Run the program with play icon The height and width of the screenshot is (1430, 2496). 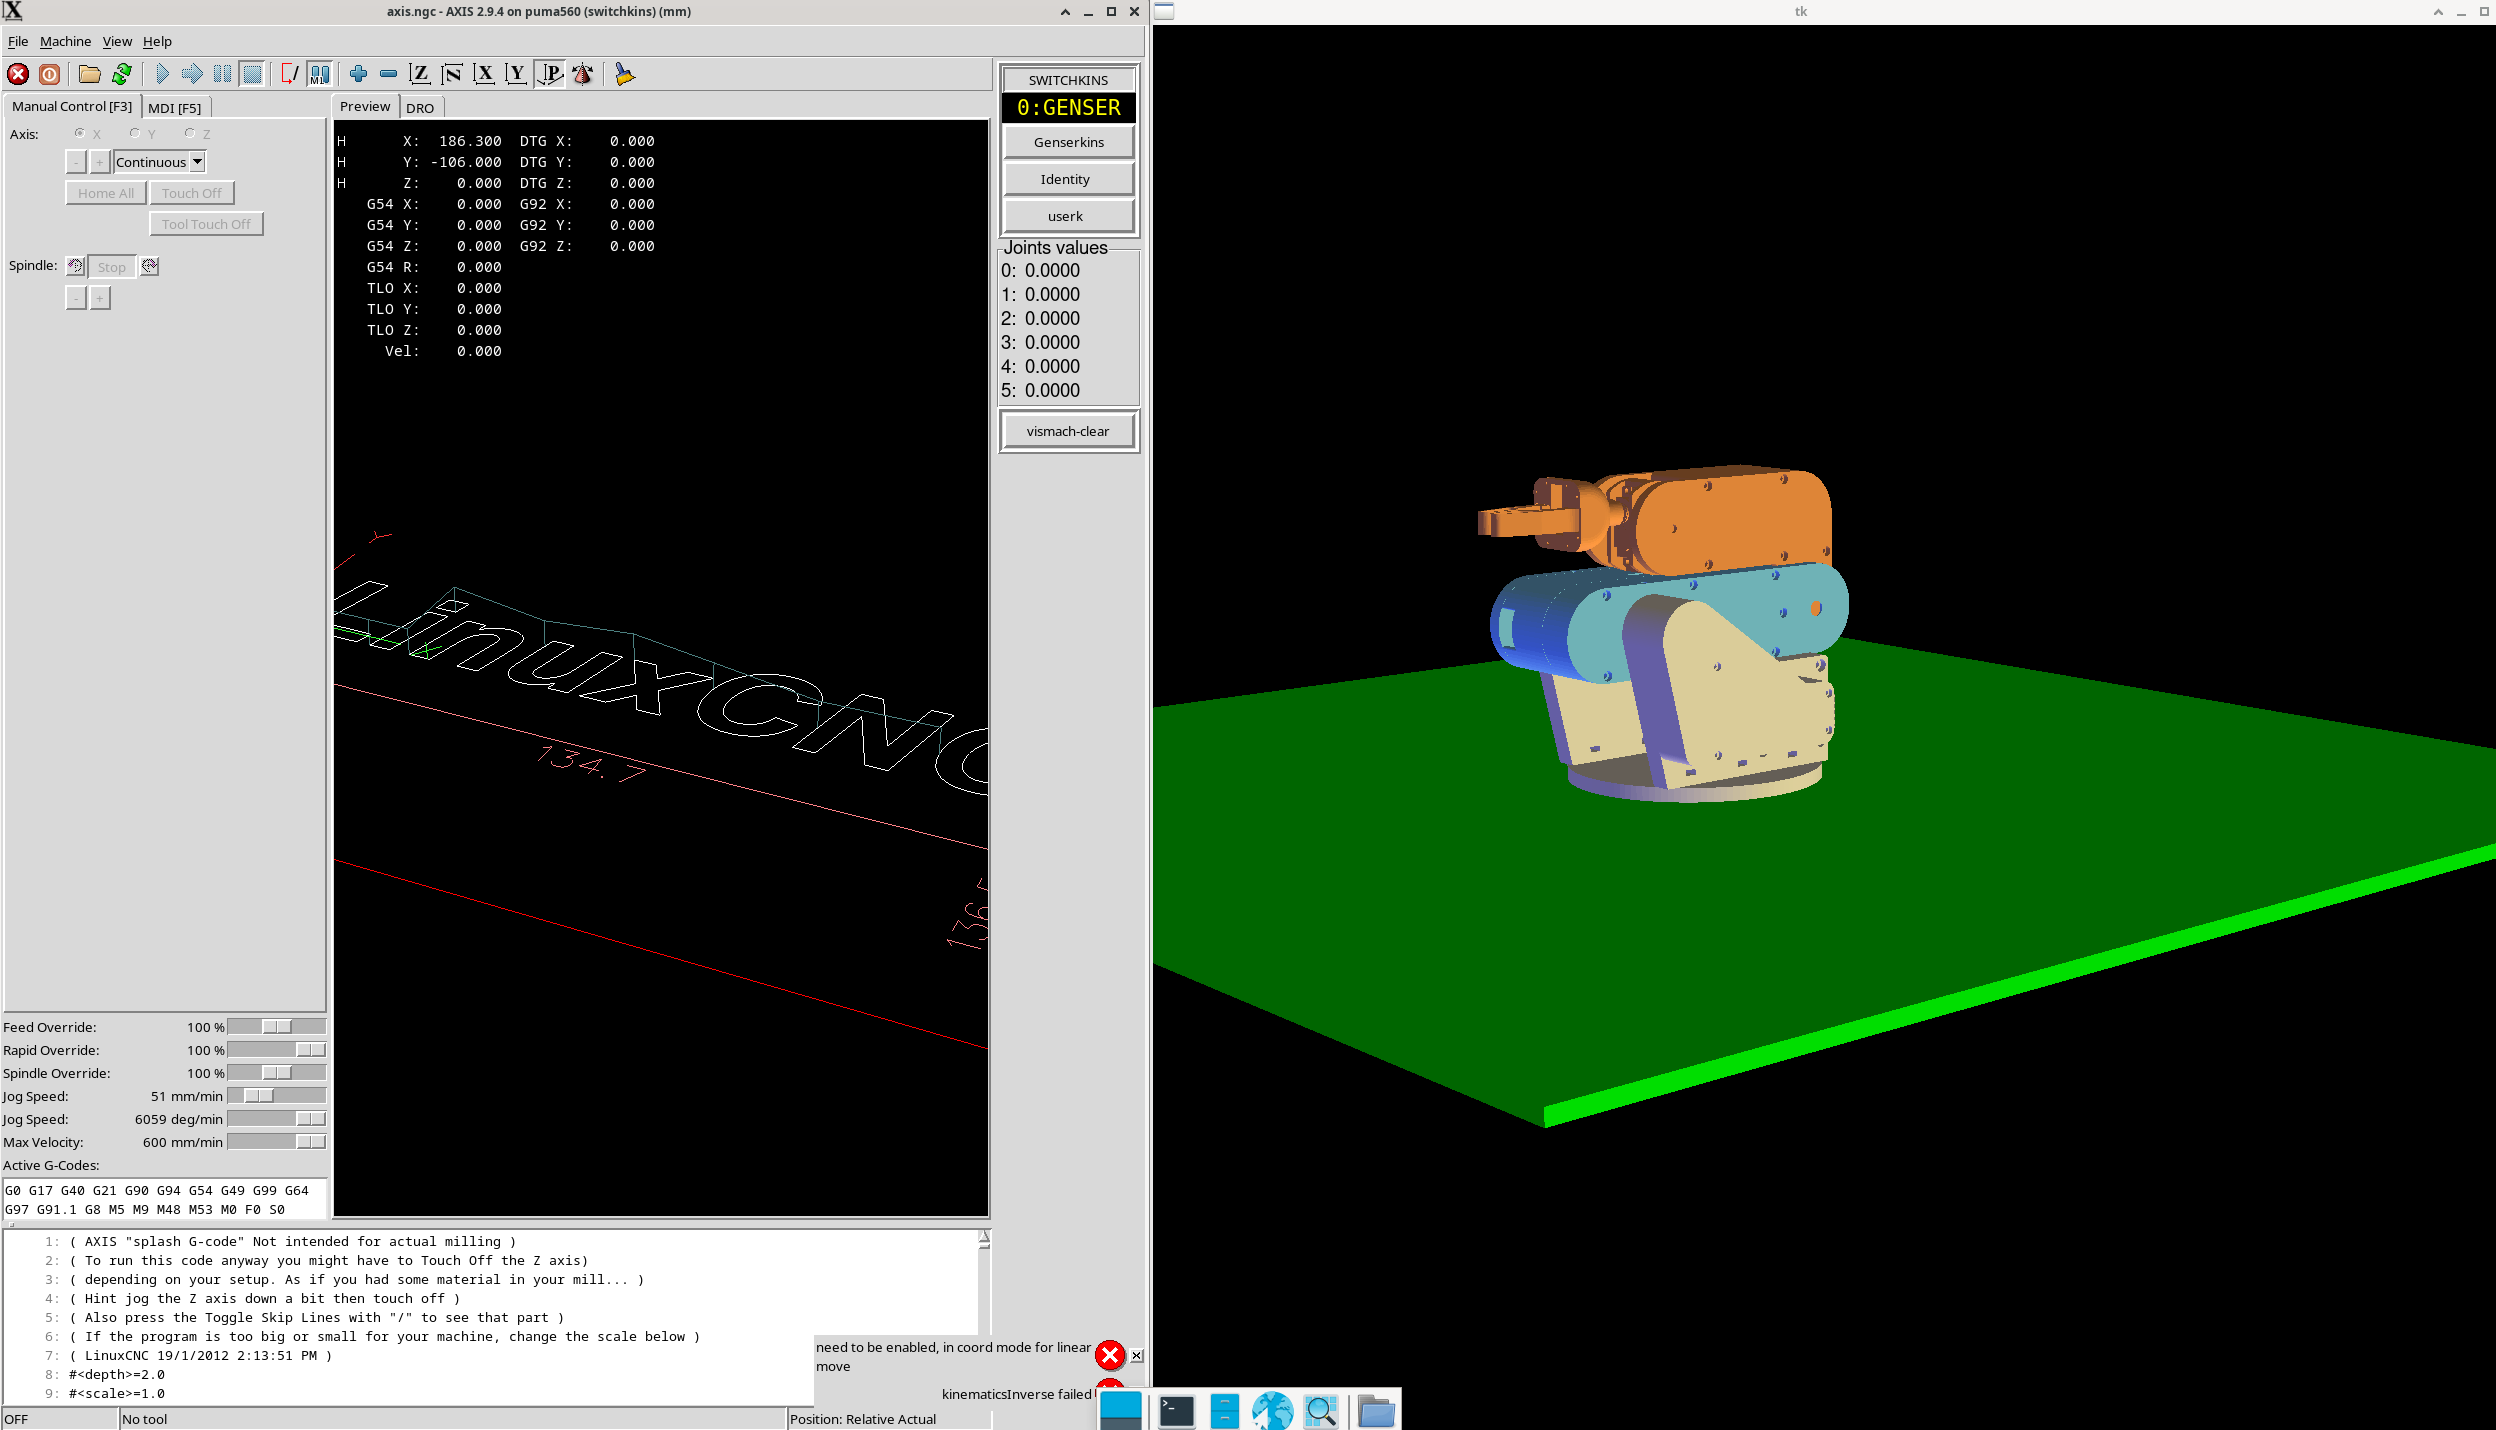point(162,74)
